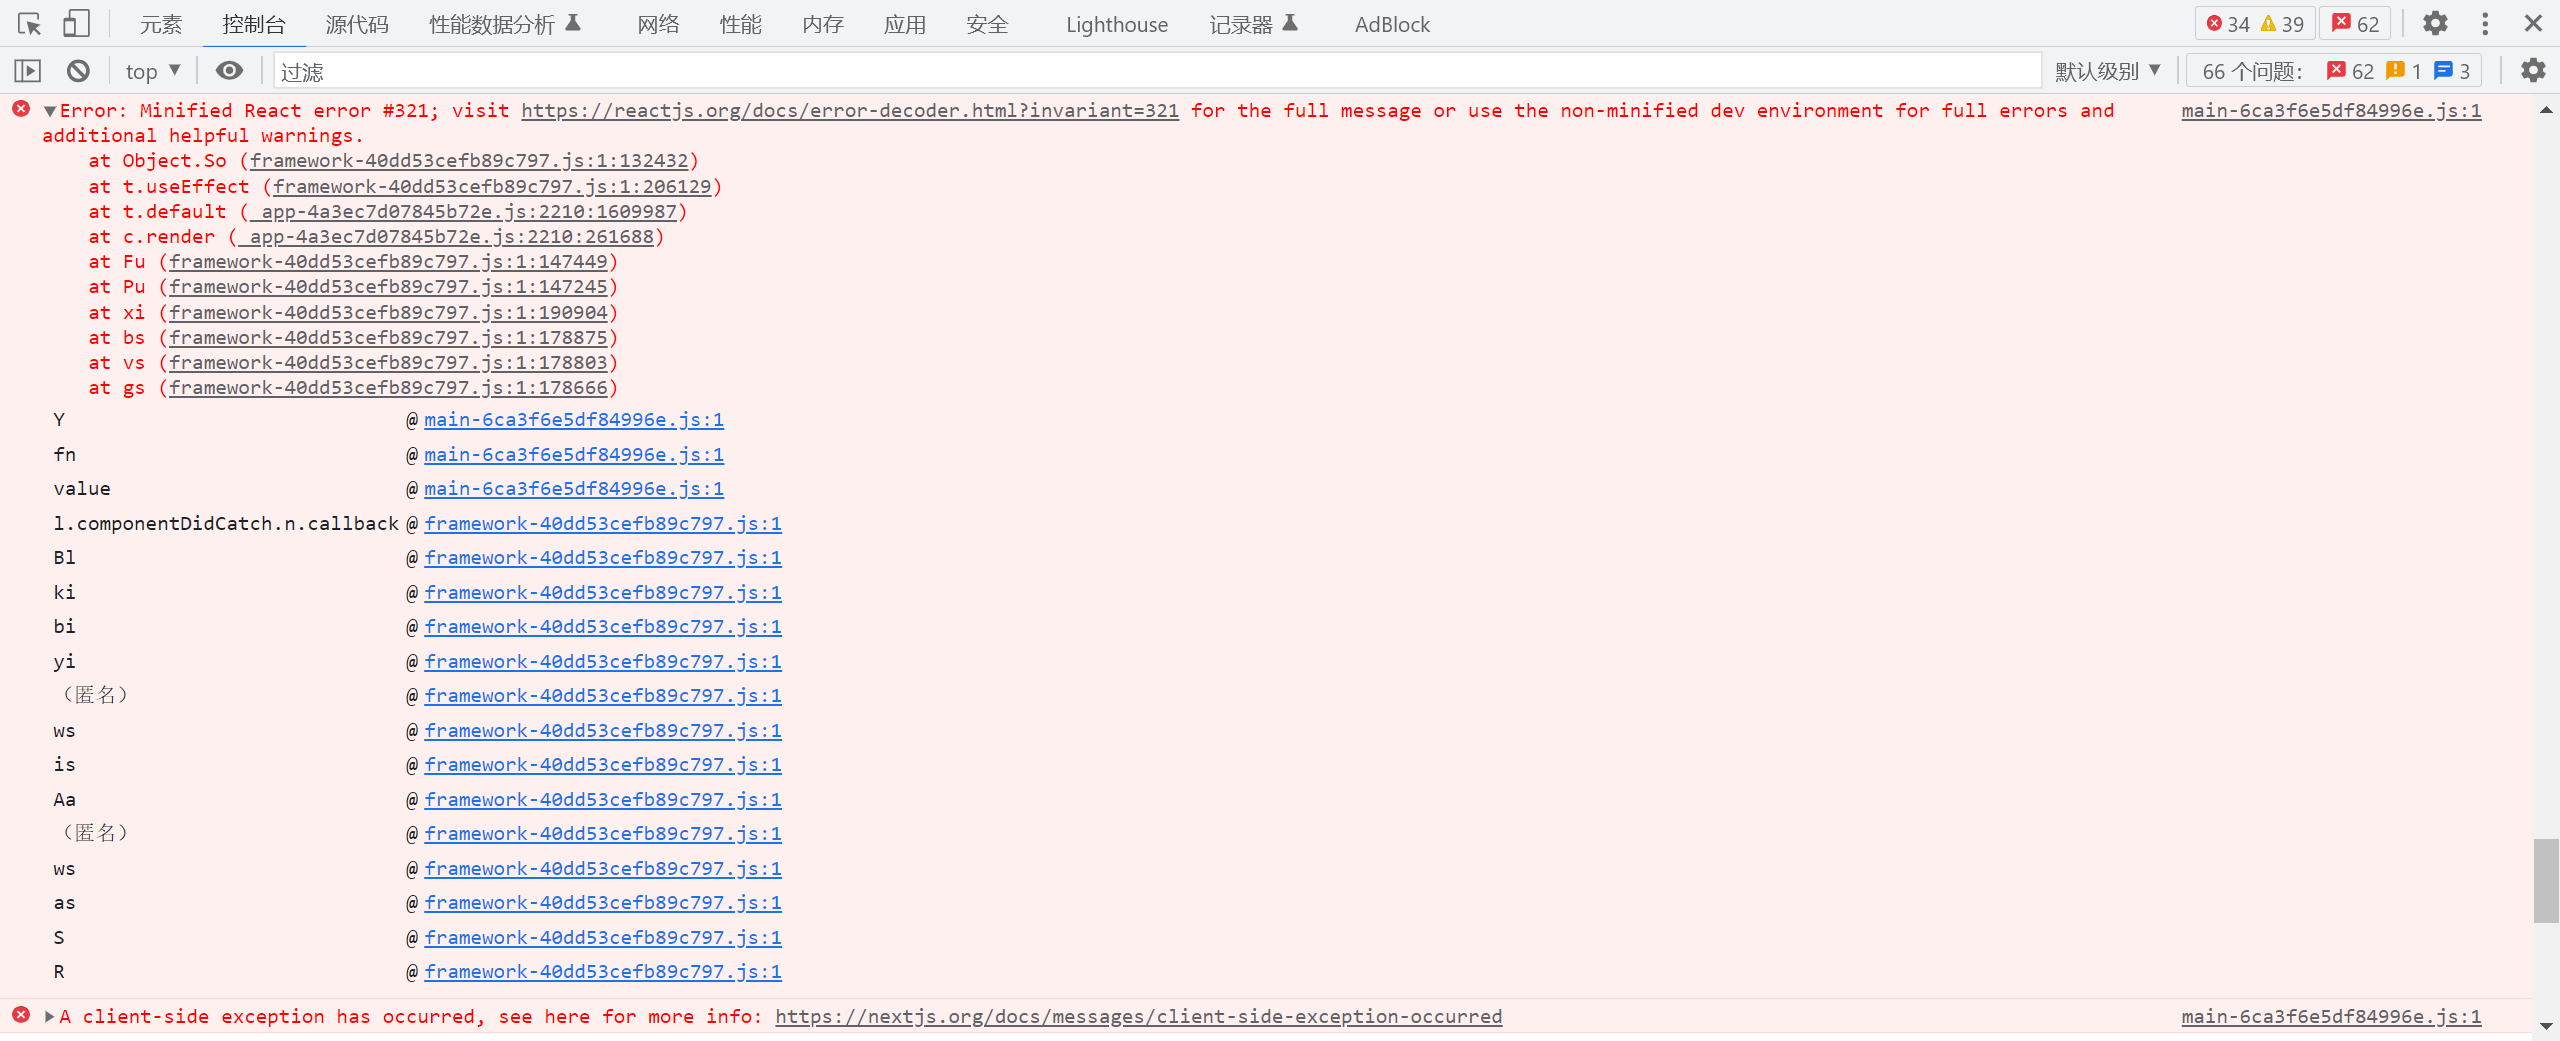Switch to the 元素 tab

point(161,24)
